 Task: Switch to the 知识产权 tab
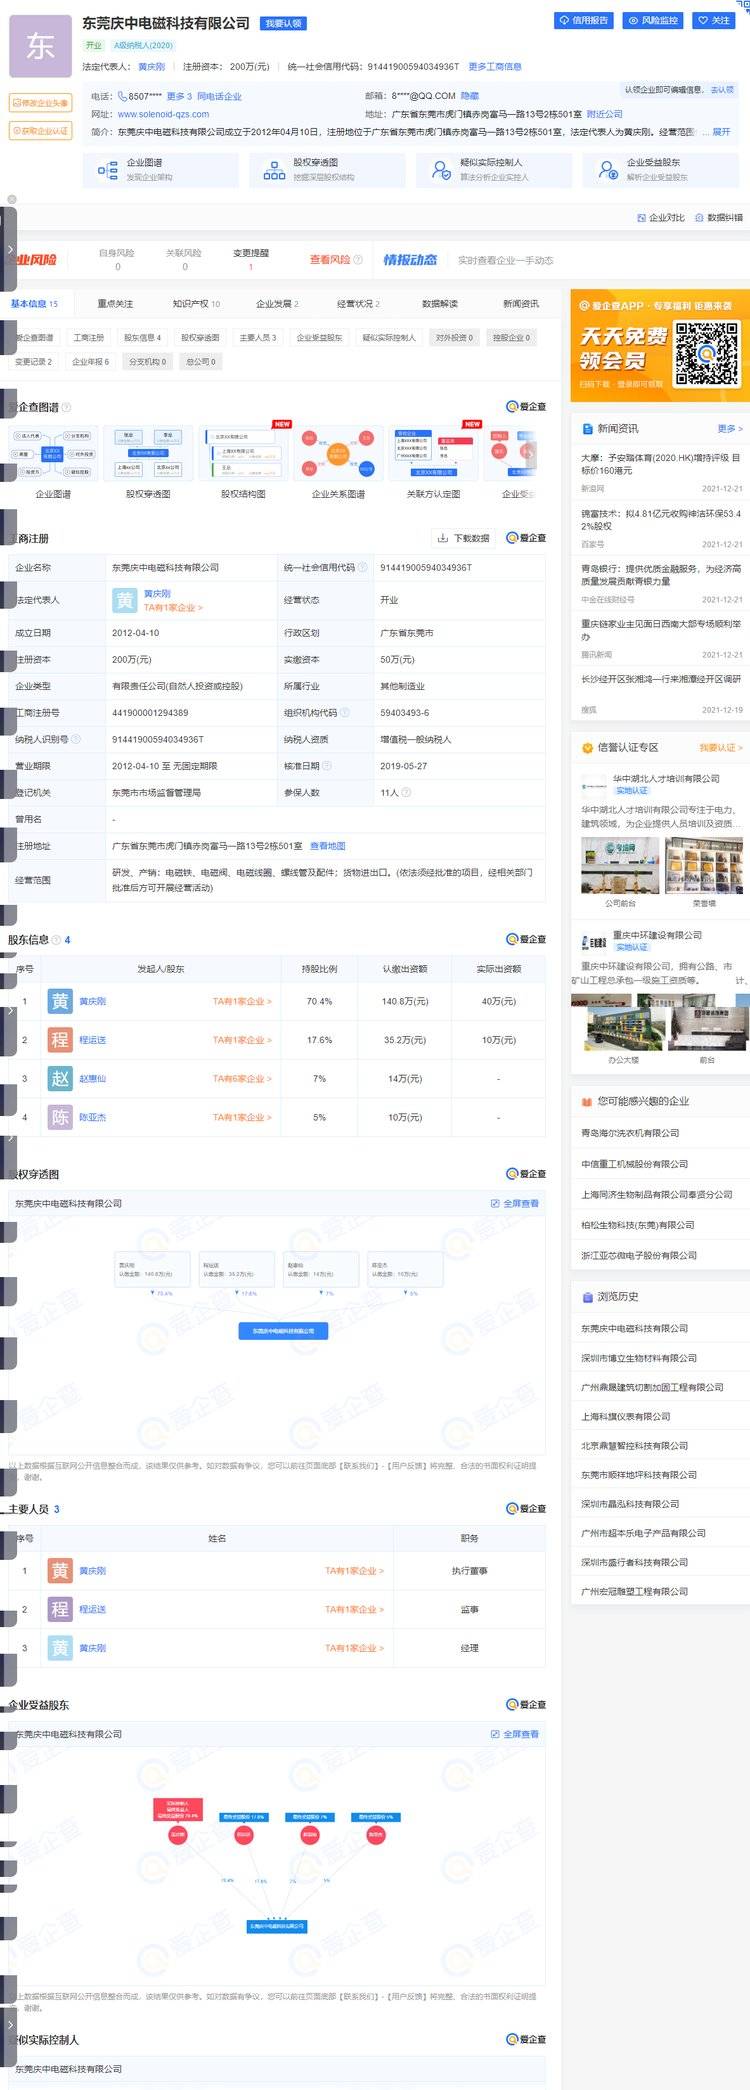coord(195,304)
